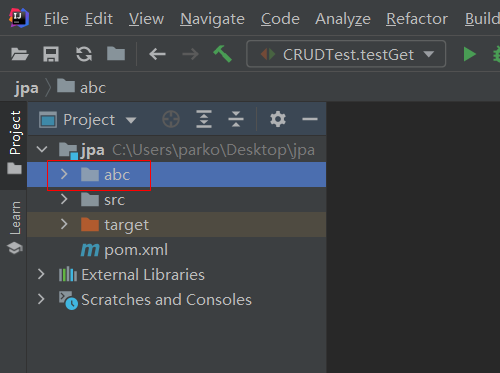The image size is (500, 373).
Task: Switch to the Learn sidebar tab
Action: point(15,228)
